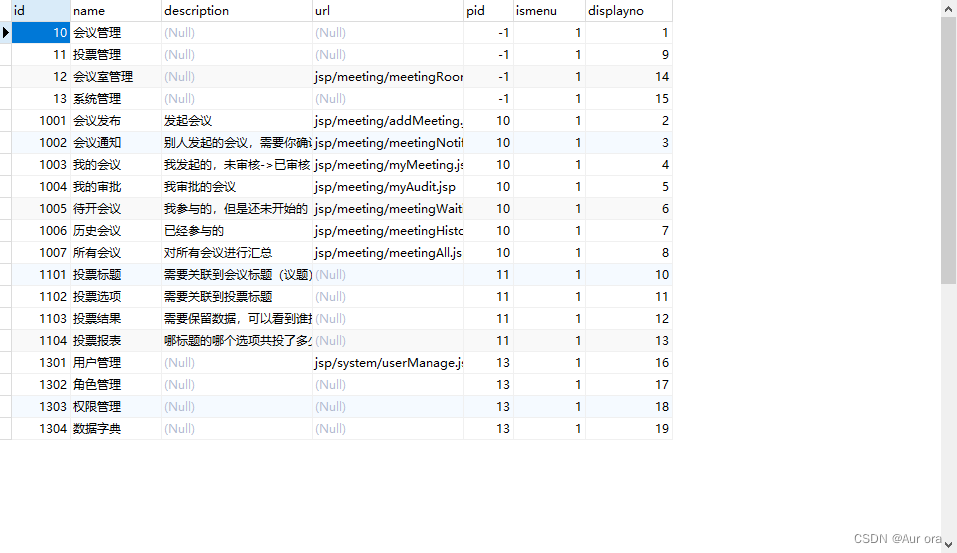This screenshot has width=957, height=553.
Task: Select name cell 投票标题
Action: (116, 275)
